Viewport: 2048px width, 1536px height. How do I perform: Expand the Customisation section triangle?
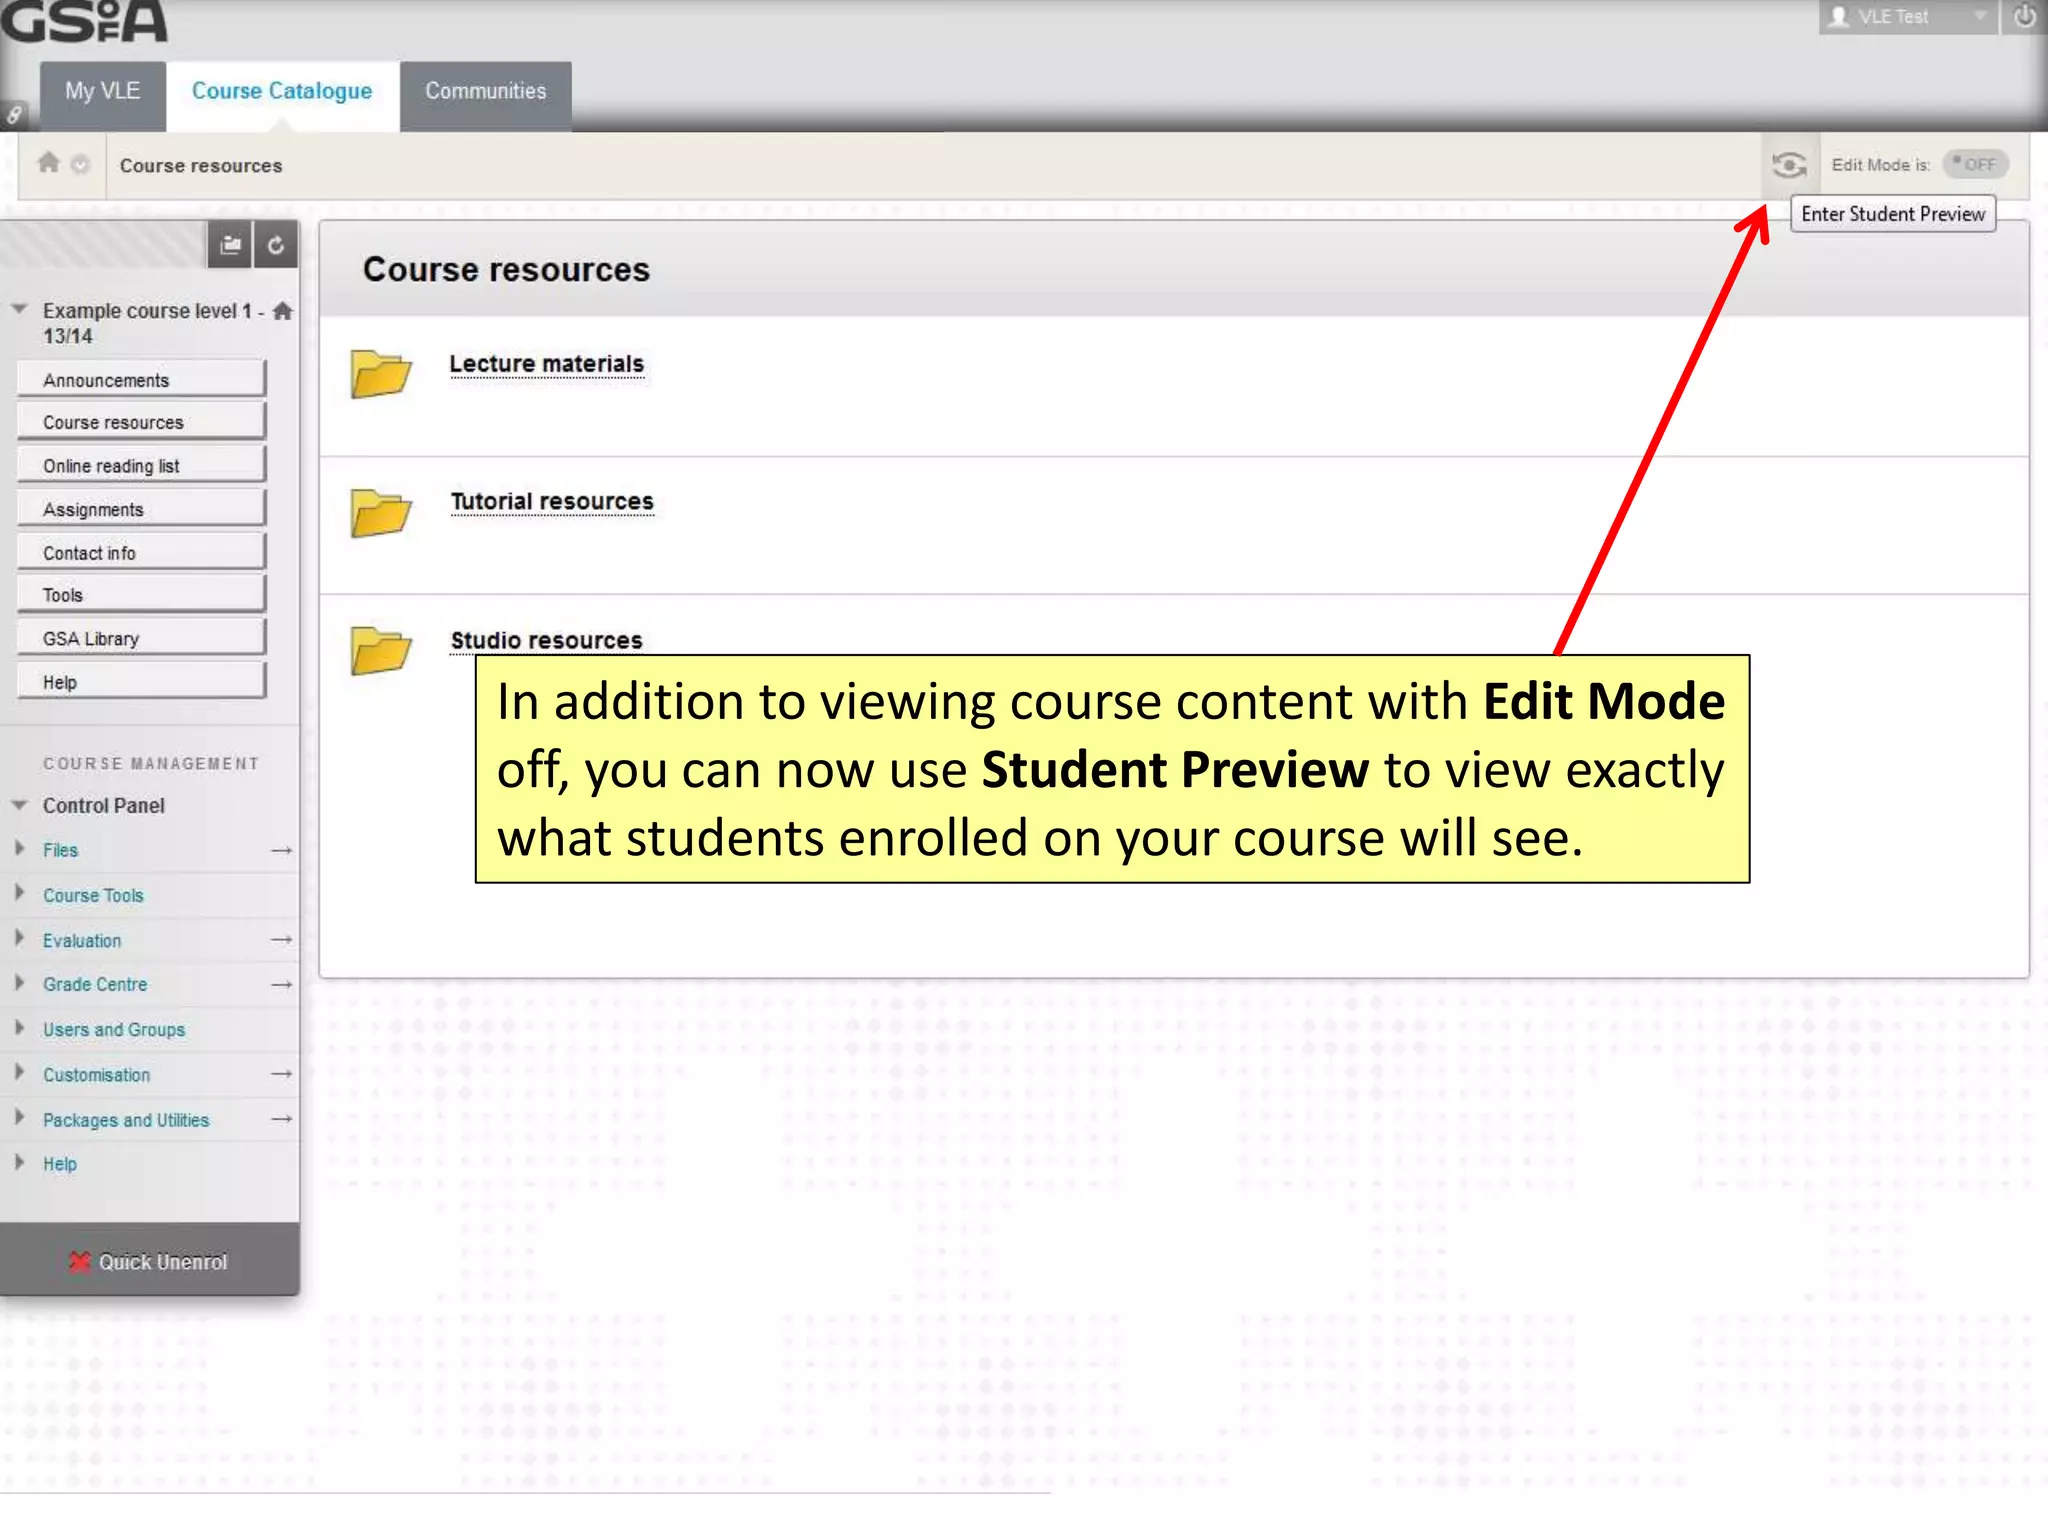[19, 1072]
